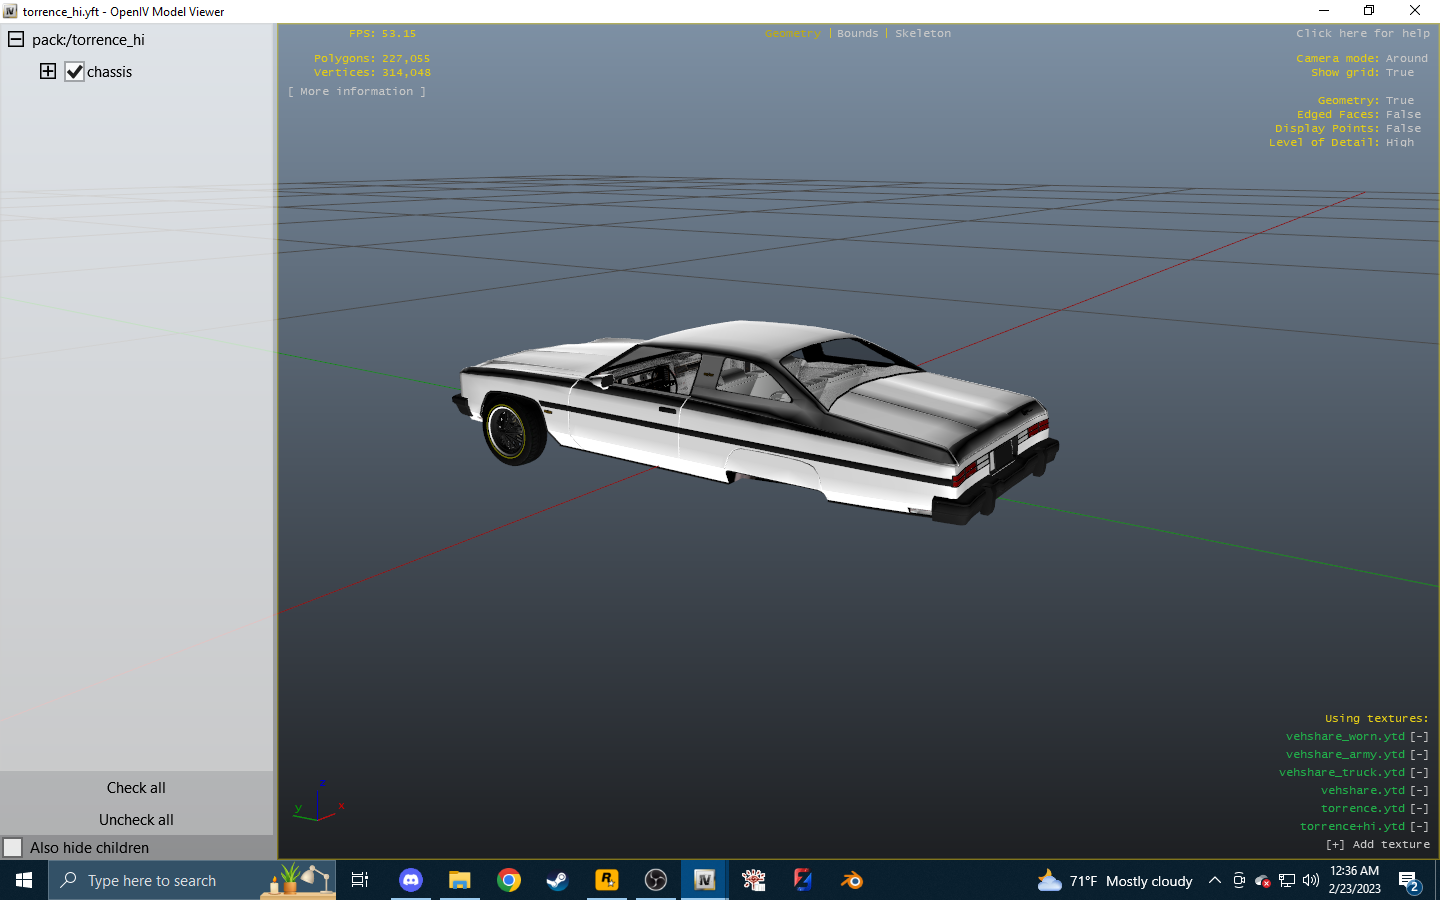Expand More information statistics section

coord(357,91)
